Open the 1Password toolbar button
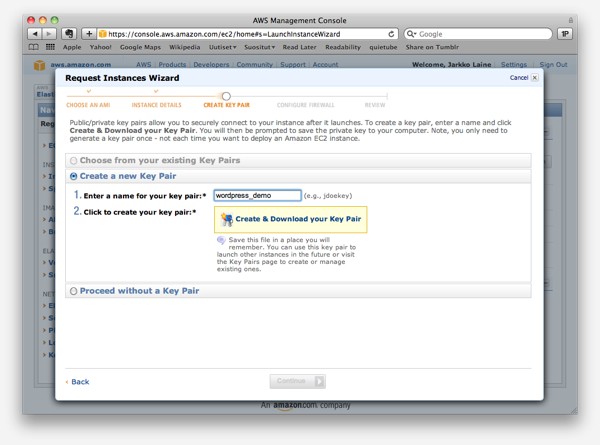Viewport: 600px width, 445px height. (565, 34)
